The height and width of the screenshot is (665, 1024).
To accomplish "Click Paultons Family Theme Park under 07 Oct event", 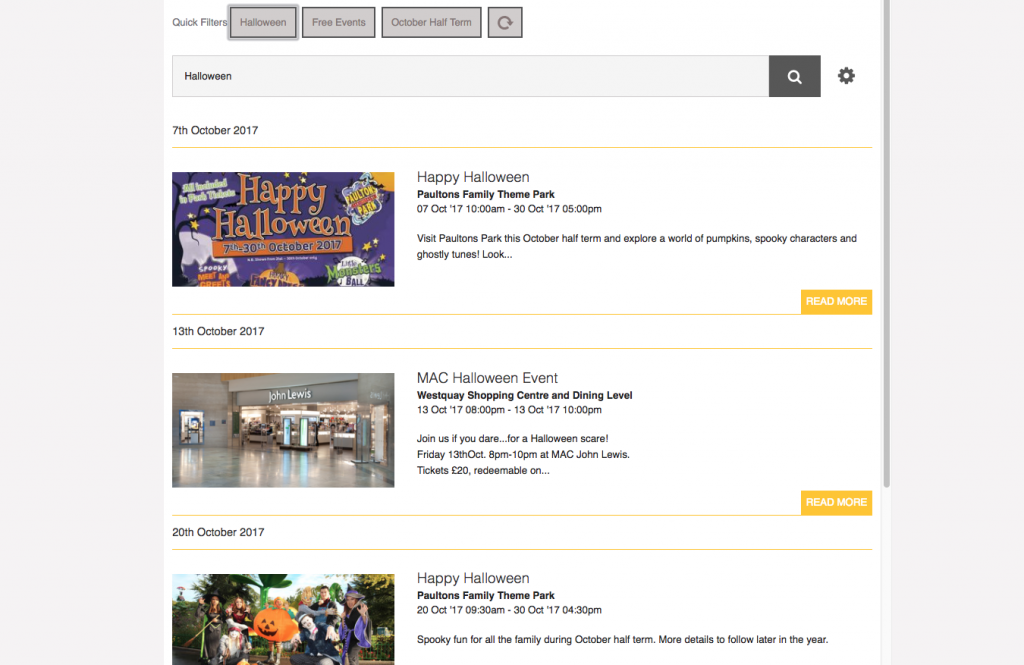I will [485, 195].
